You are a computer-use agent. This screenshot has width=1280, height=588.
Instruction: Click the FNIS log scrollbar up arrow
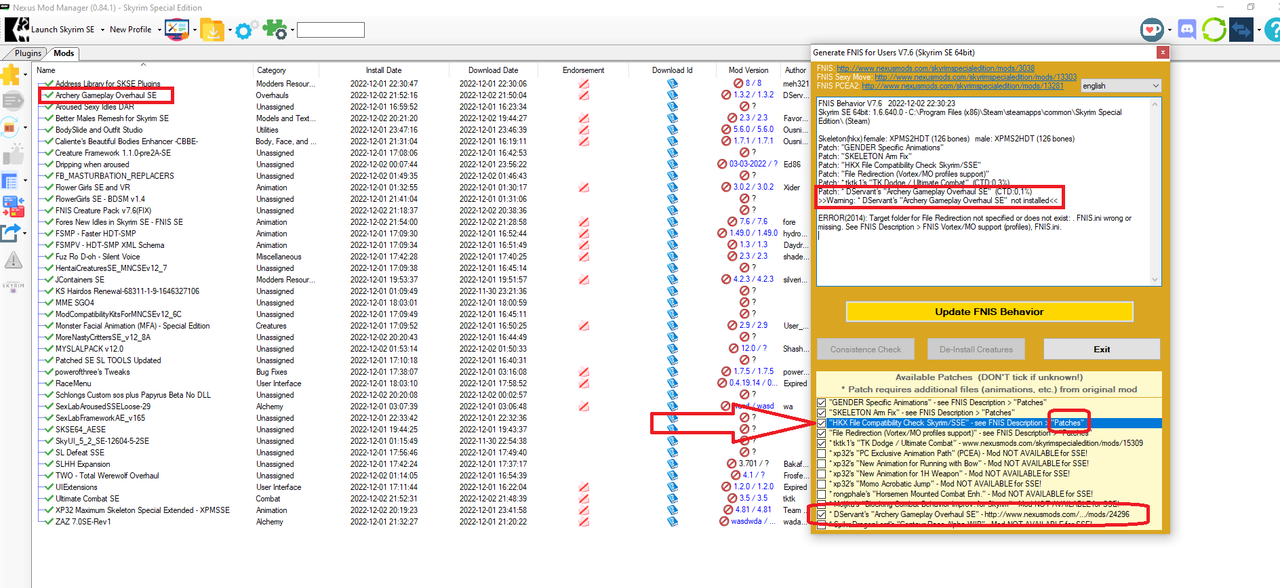[x=1156, y=103]
